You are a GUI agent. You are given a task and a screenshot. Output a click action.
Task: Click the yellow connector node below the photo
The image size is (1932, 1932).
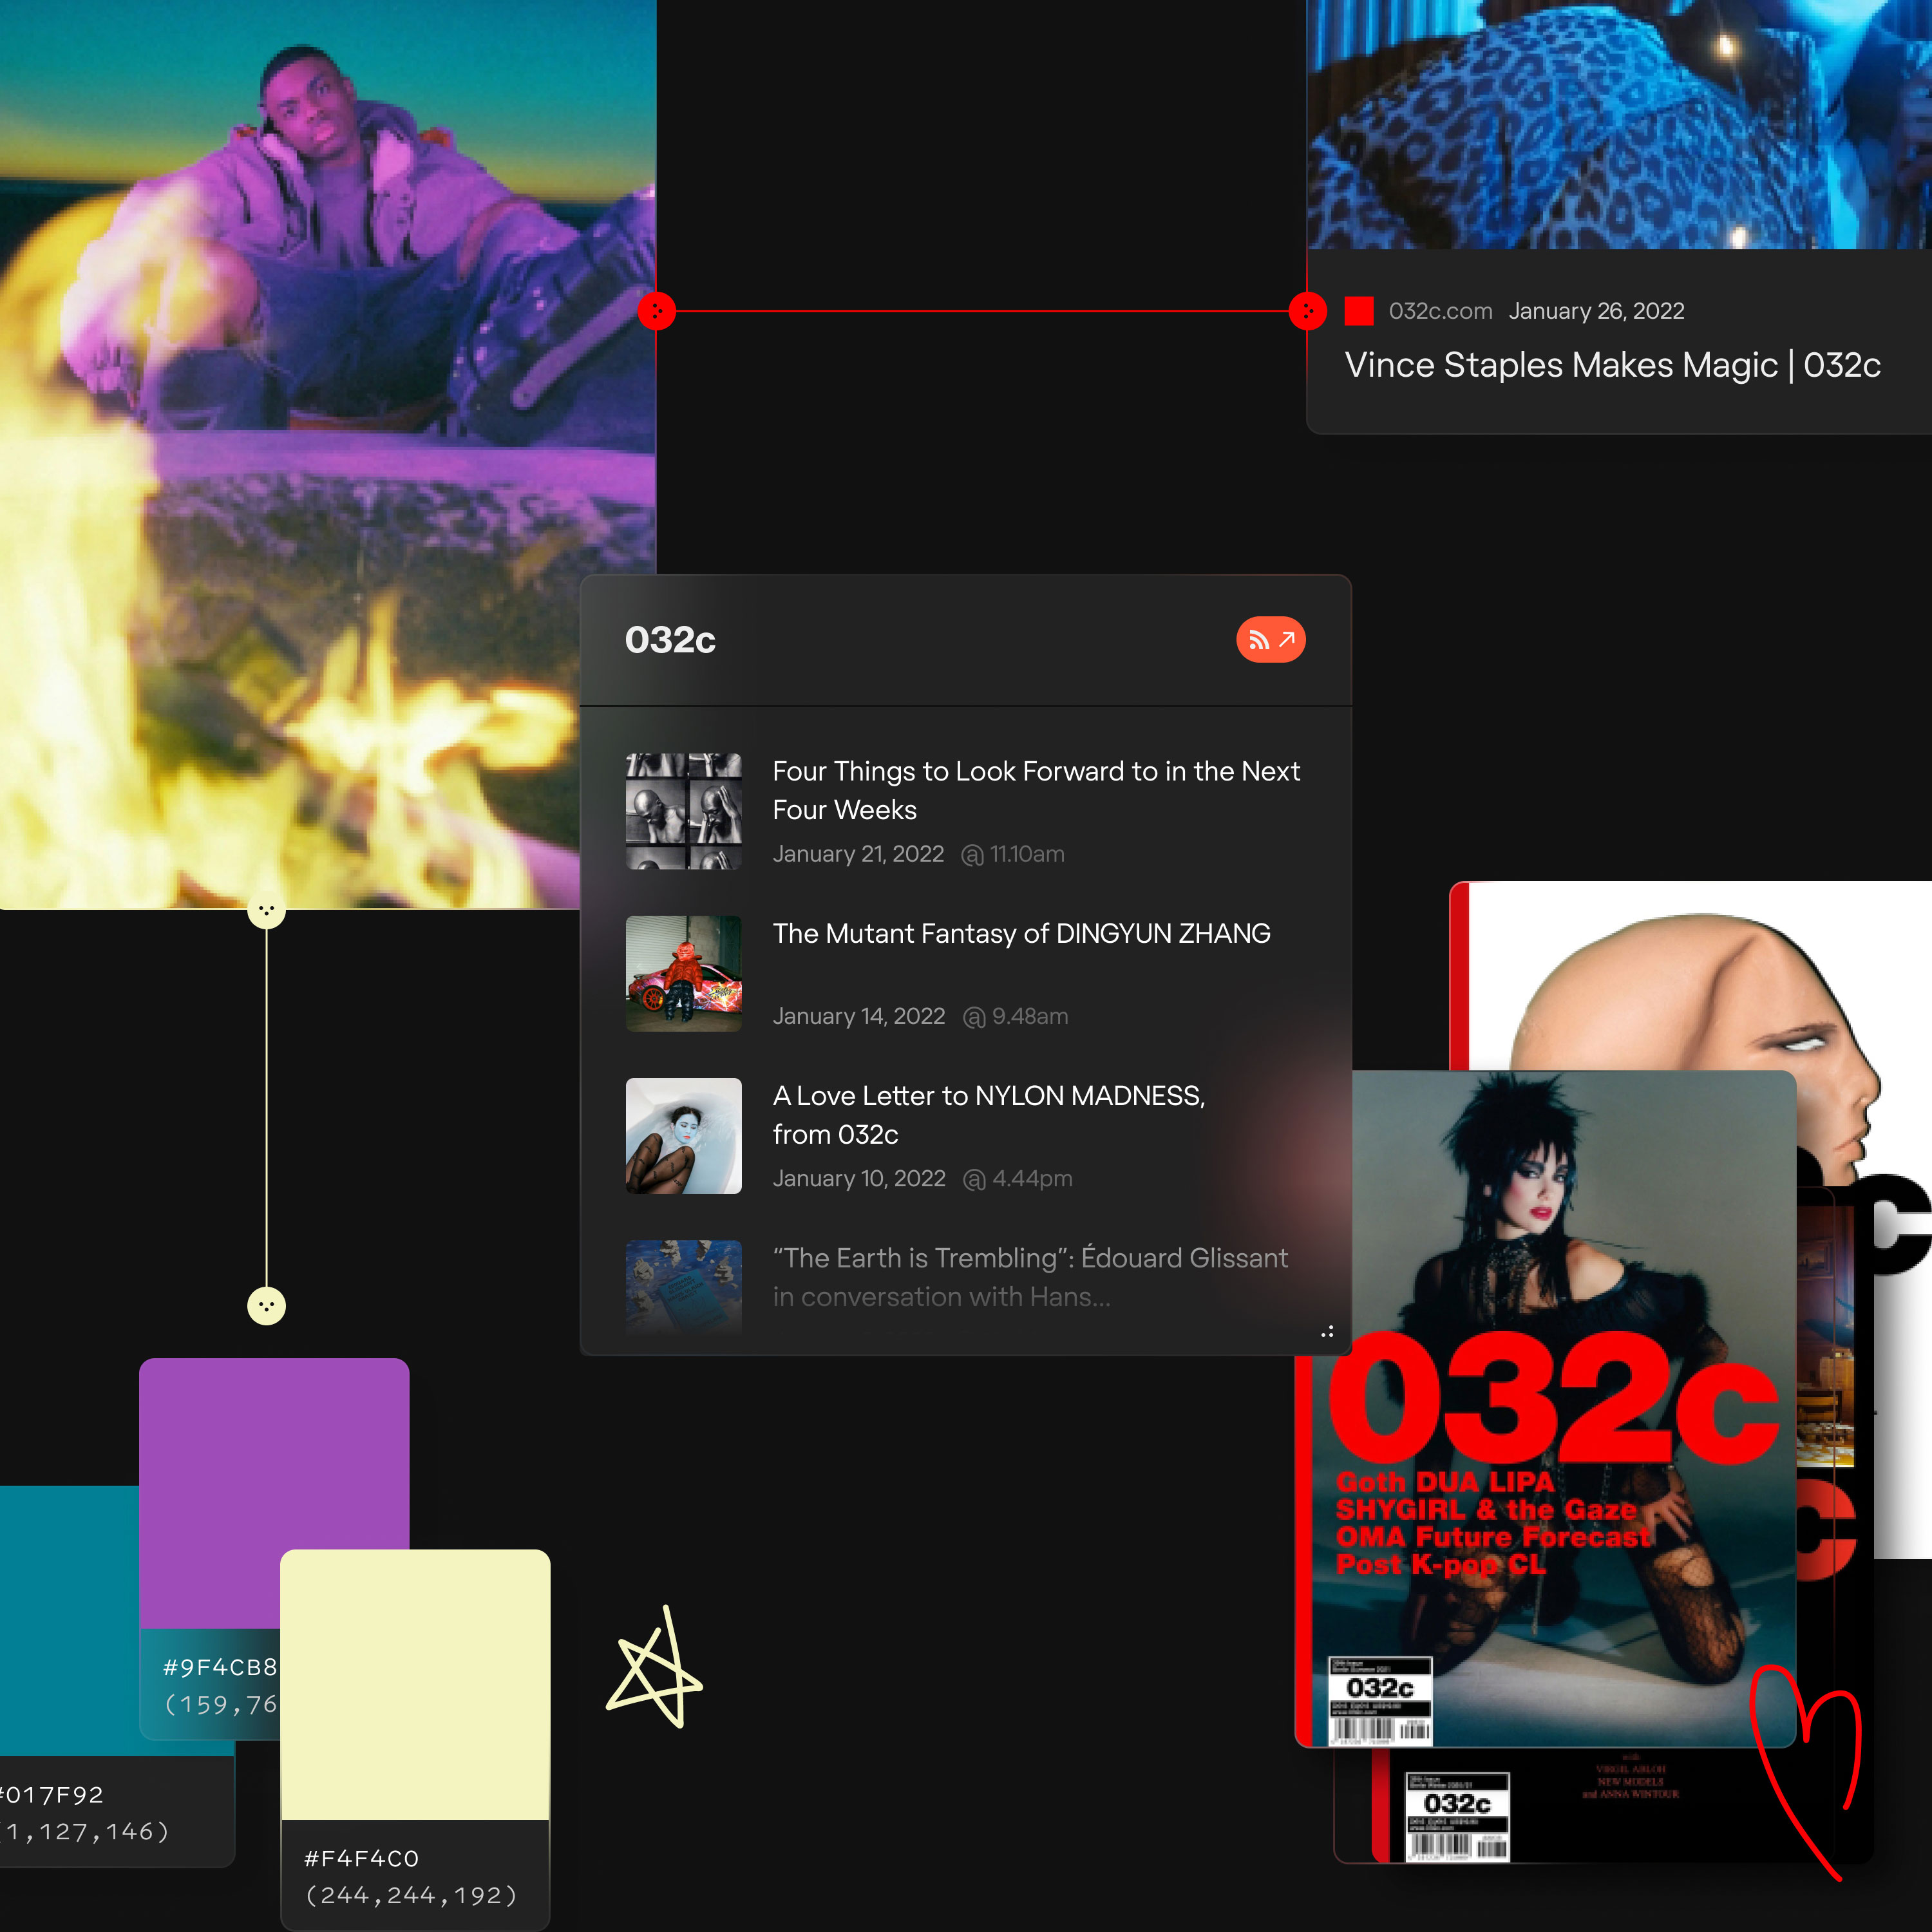tap(266, 911)
